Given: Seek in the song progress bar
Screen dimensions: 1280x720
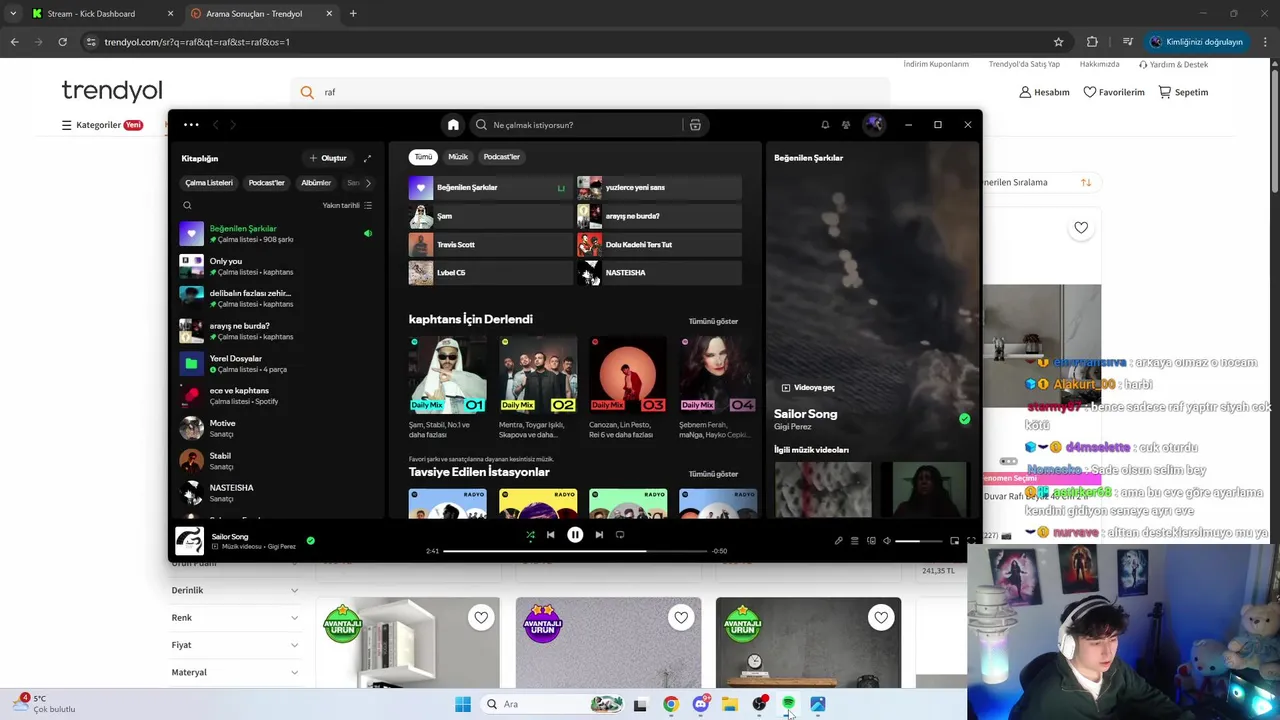Looking at the screenshot, I should click(x=575, y=551).
